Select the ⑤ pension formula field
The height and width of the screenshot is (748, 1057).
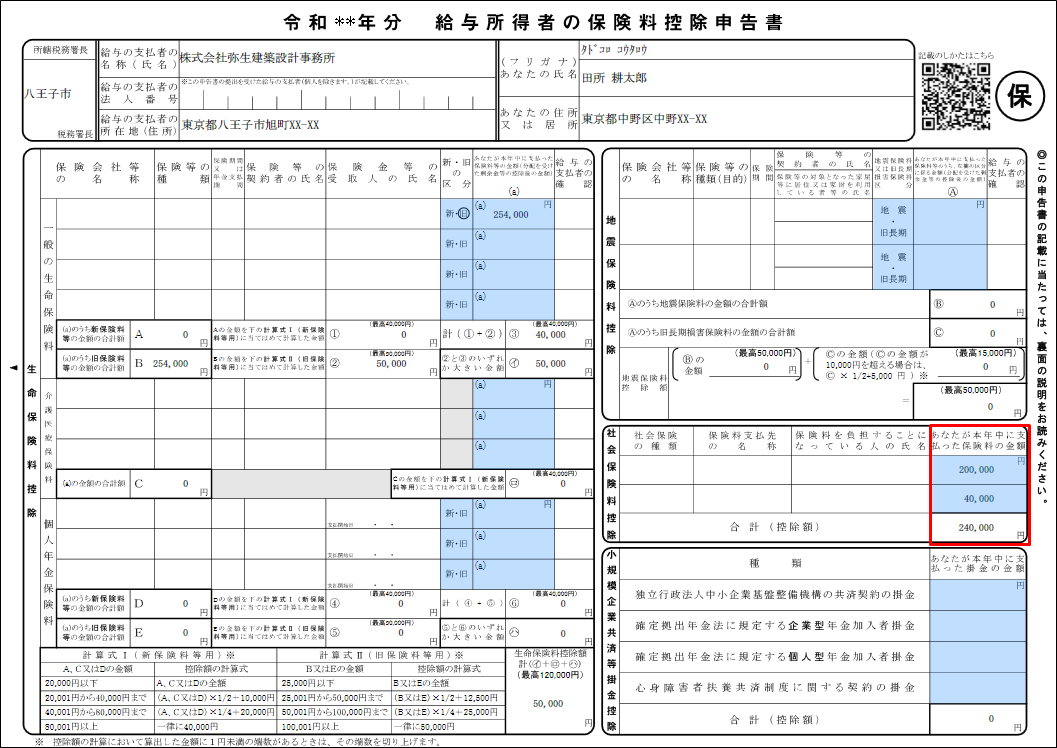384,633
